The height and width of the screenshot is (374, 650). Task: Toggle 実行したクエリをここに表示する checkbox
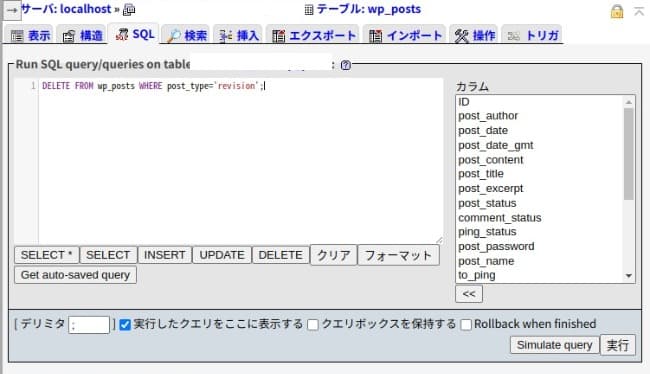click(125, 325)
